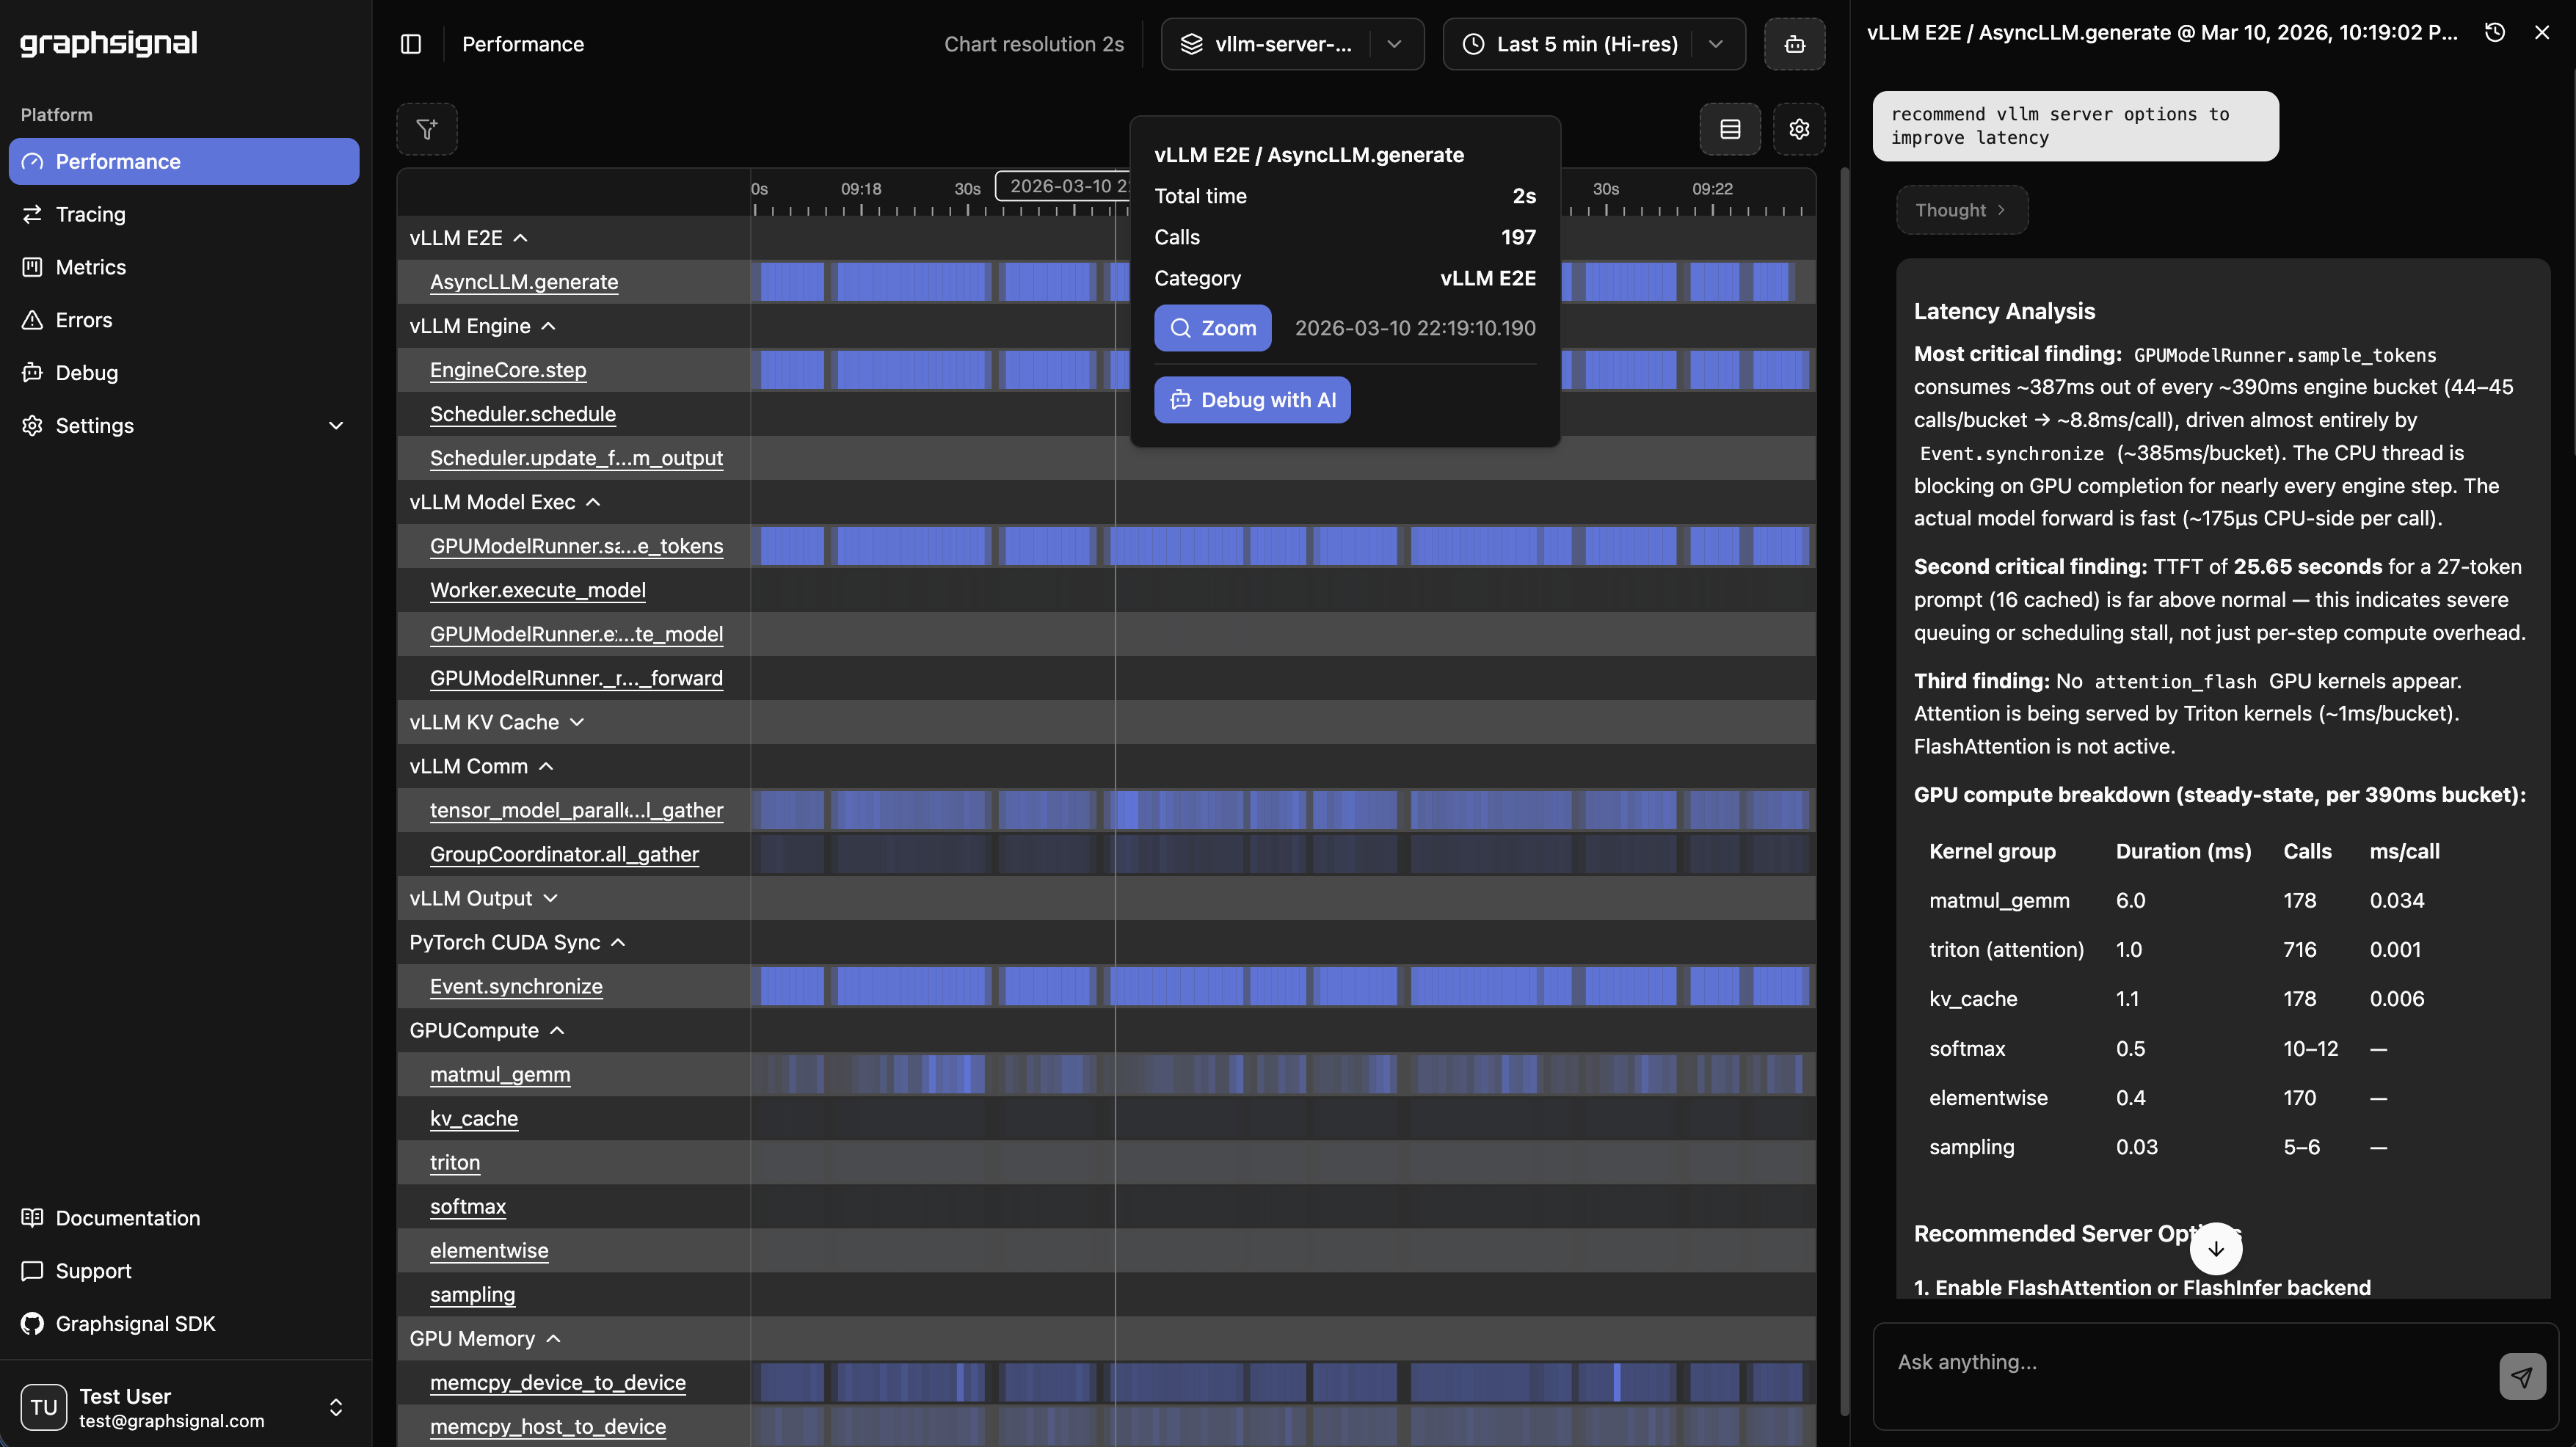The height and width of the screenshot is (1447, 2576).
Task: Open the Errors view
Action: point(82,319)
